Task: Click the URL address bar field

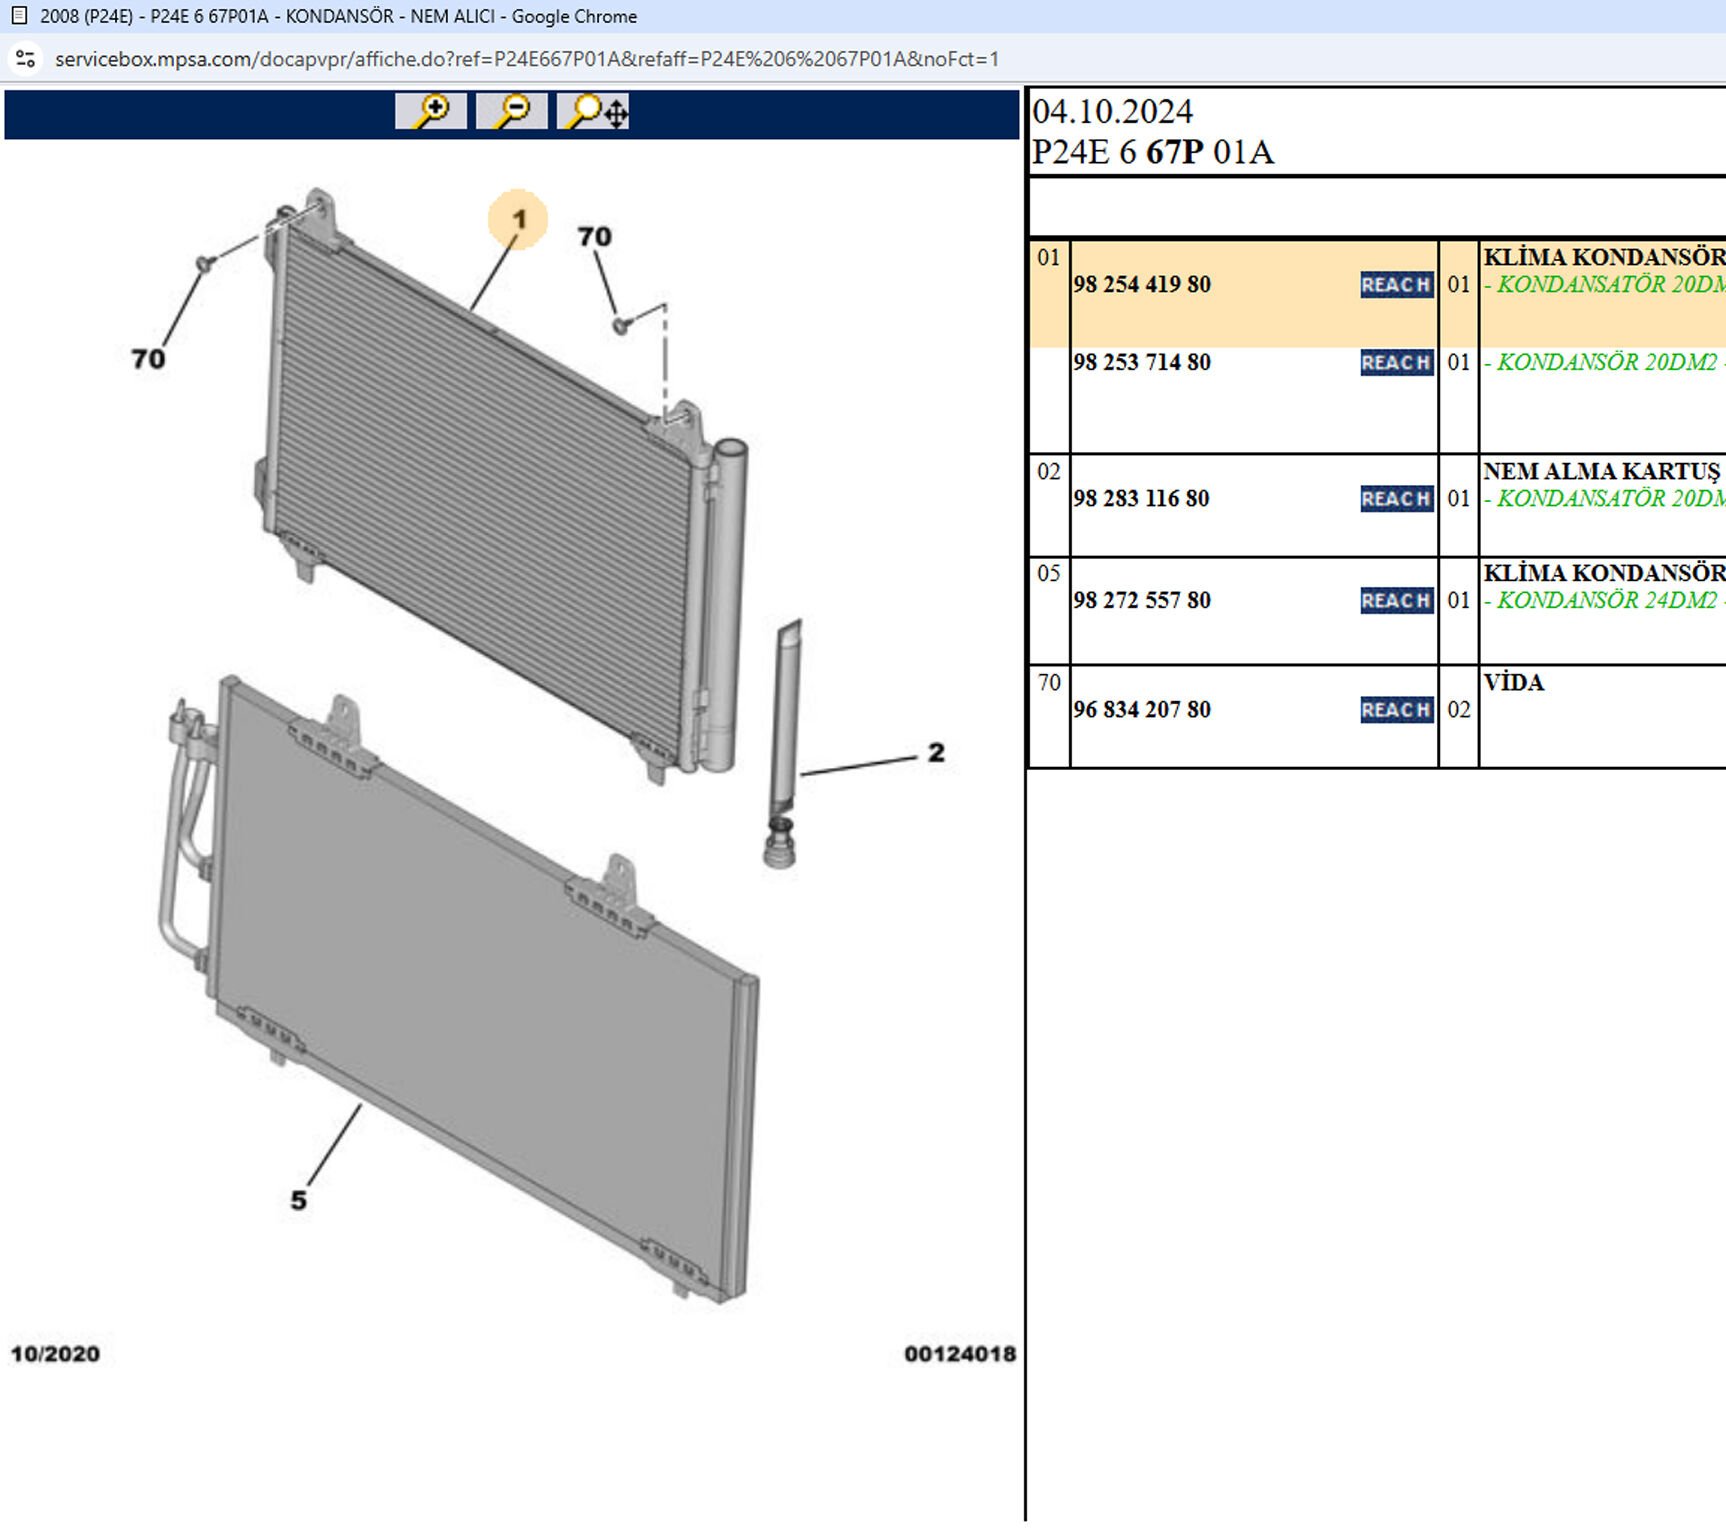Action: (527, 59)
